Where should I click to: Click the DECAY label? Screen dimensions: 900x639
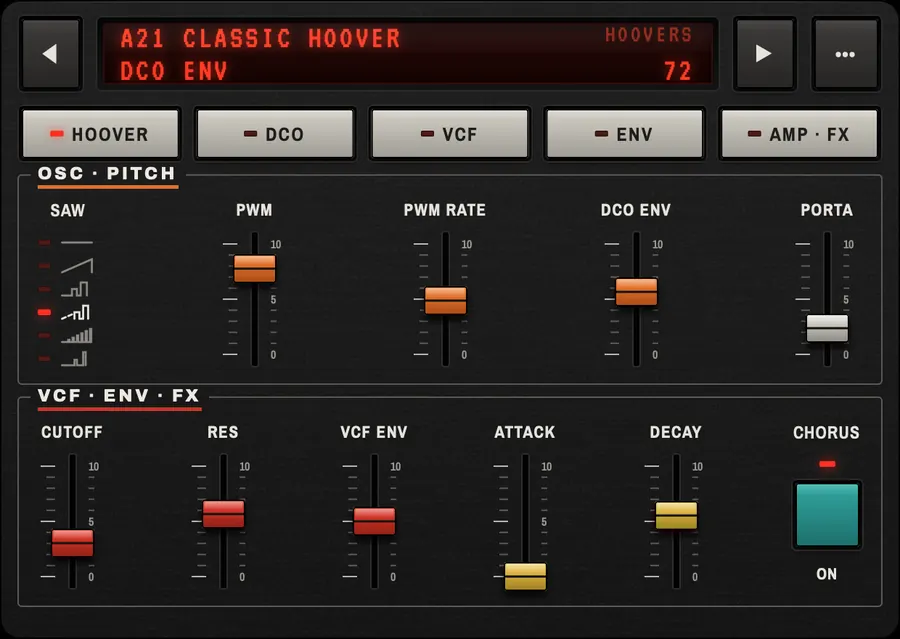(676, 432)
